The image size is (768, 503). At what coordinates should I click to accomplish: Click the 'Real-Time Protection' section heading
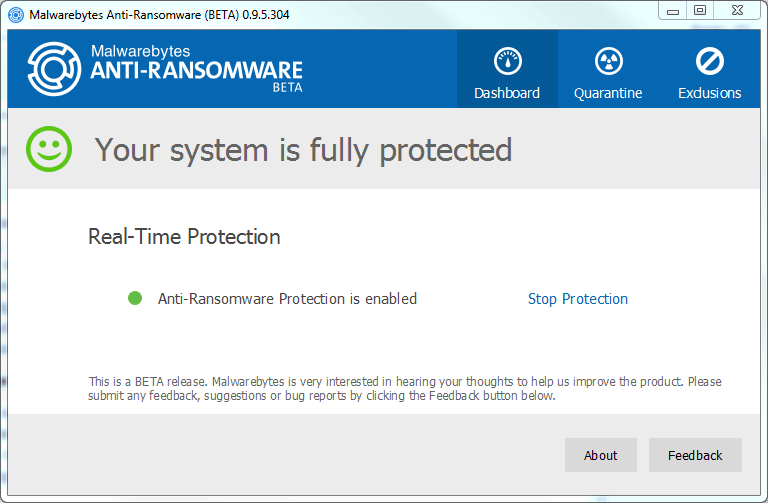click(x=184, y=237)
